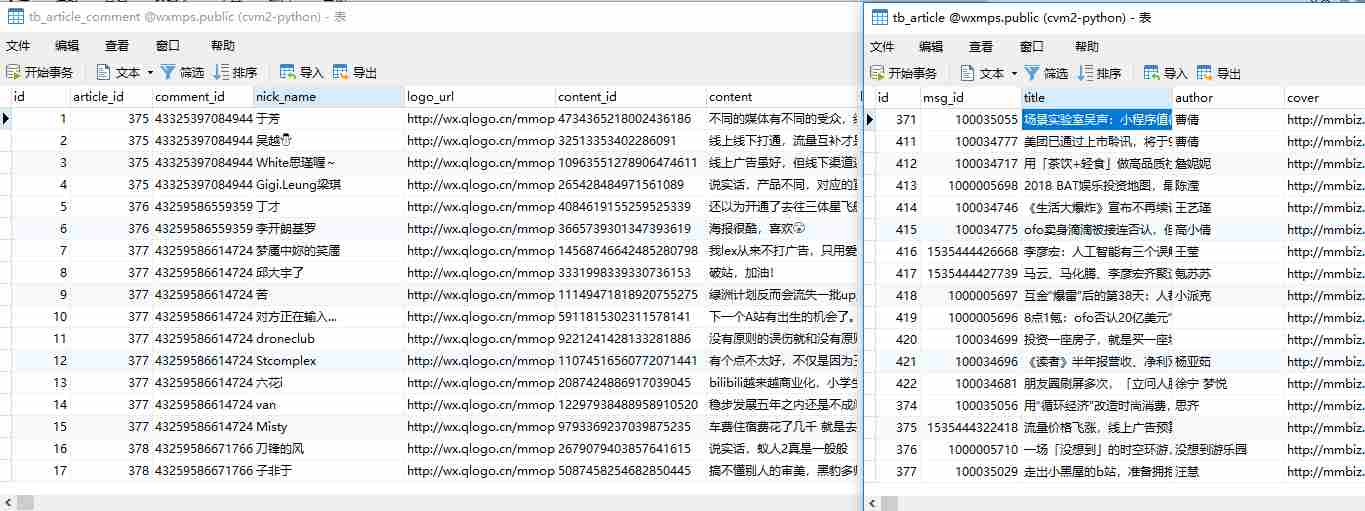The image size is (1365, 511).
Task: Open 文件 menu in tb_article window
Action: (x=882, y=47)
